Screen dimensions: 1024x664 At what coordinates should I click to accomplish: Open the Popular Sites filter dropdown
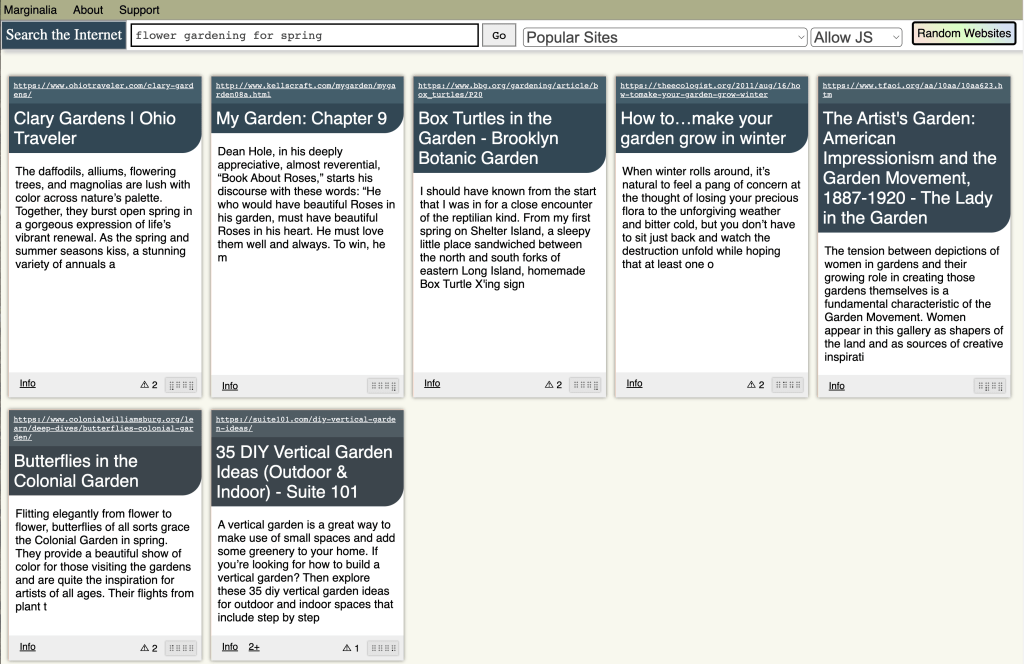pos(664,37)
